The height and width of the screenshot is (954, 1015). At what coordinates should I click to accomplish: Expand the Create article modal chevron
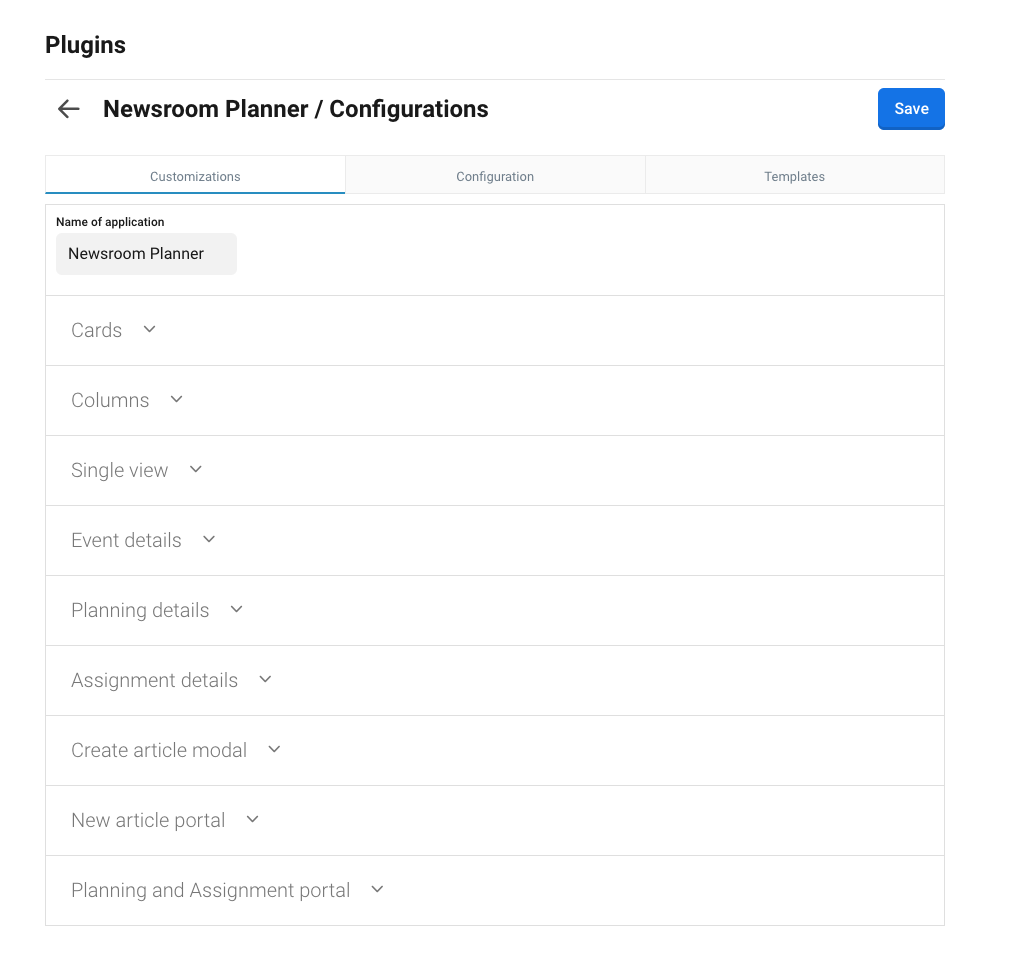[275, 749]
